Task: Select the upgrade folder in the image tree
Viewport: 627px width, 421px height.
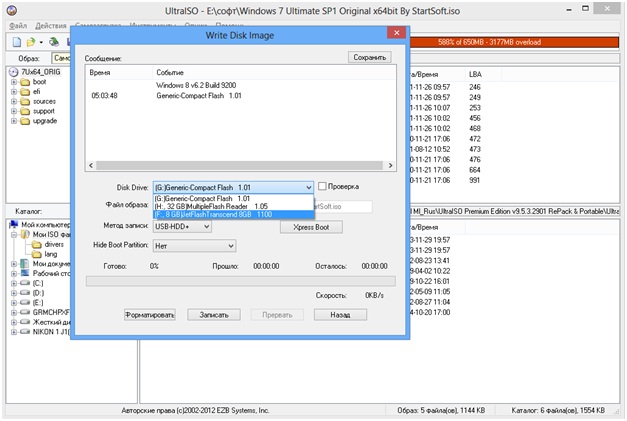Action: click(x=45, y=121)
